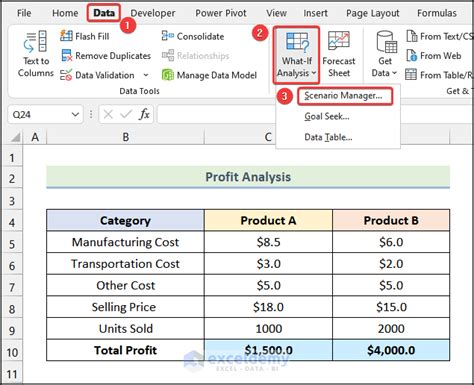474x385 pixels.
Task: Select the Transportation Cost cell
Action: 125,264
